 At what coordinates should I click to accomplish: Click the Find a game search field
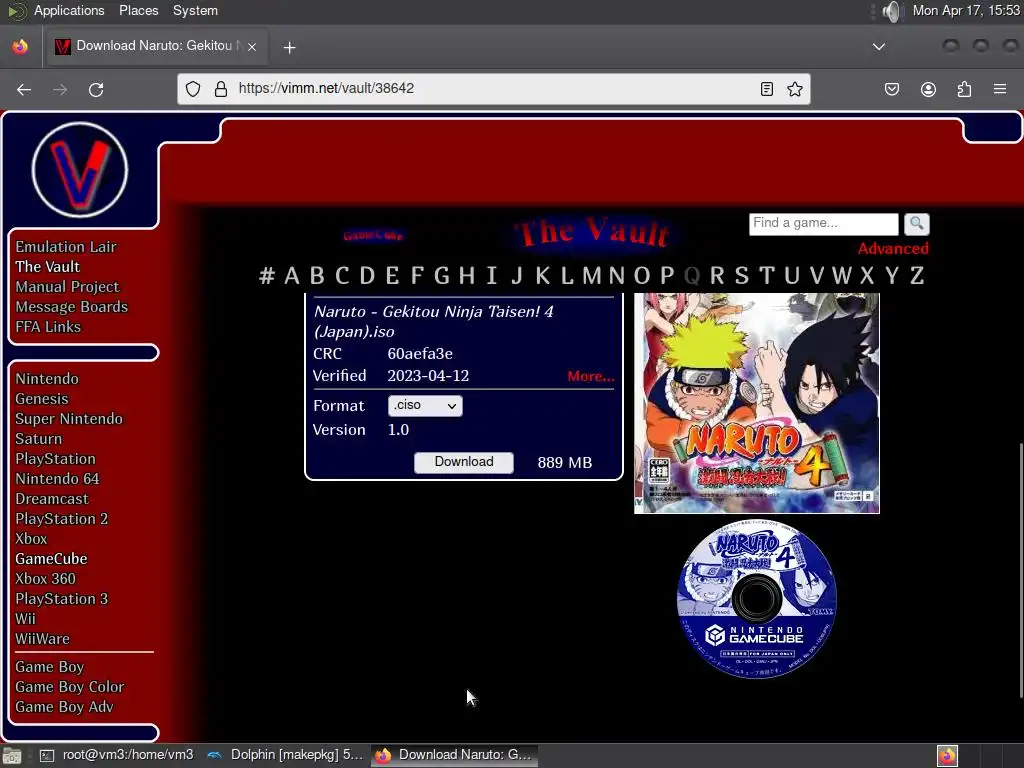tap(824, 224)
